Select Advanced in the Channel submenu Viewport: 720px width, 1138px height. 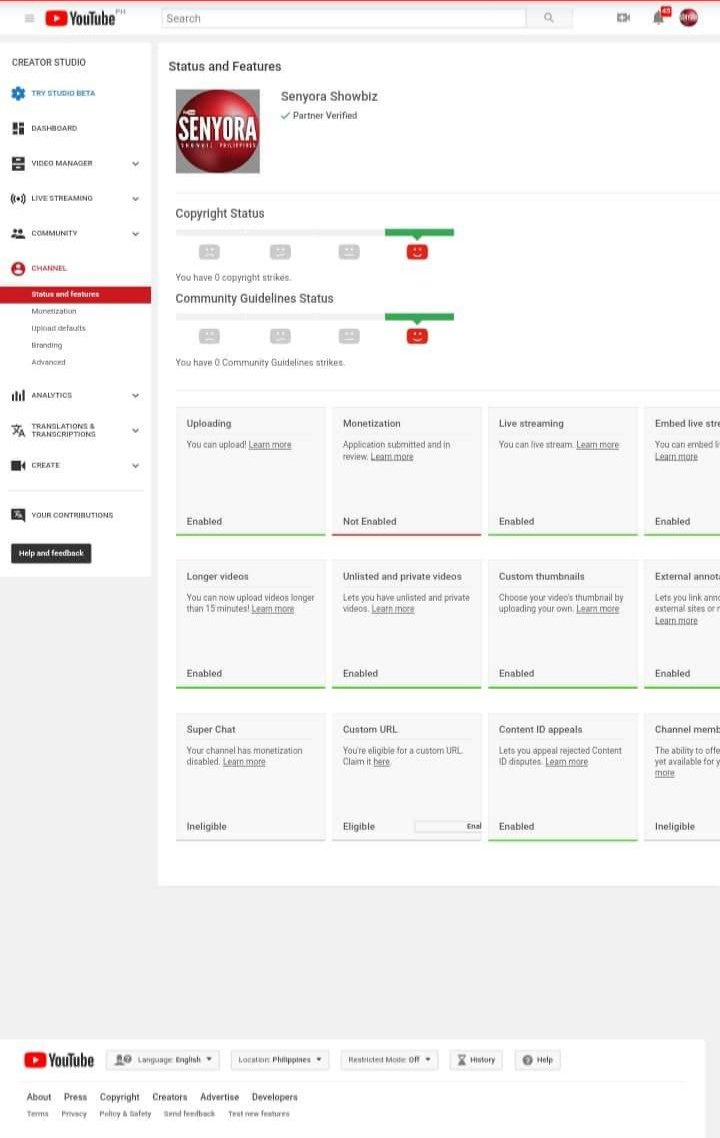pyautogui.click(x=48, y=362)
